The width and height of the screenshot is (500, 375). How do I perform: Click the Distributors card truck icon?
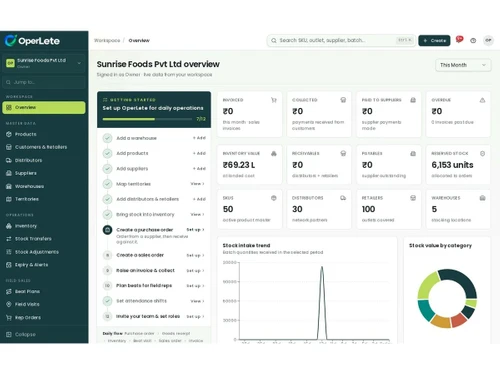pos(343,198)
